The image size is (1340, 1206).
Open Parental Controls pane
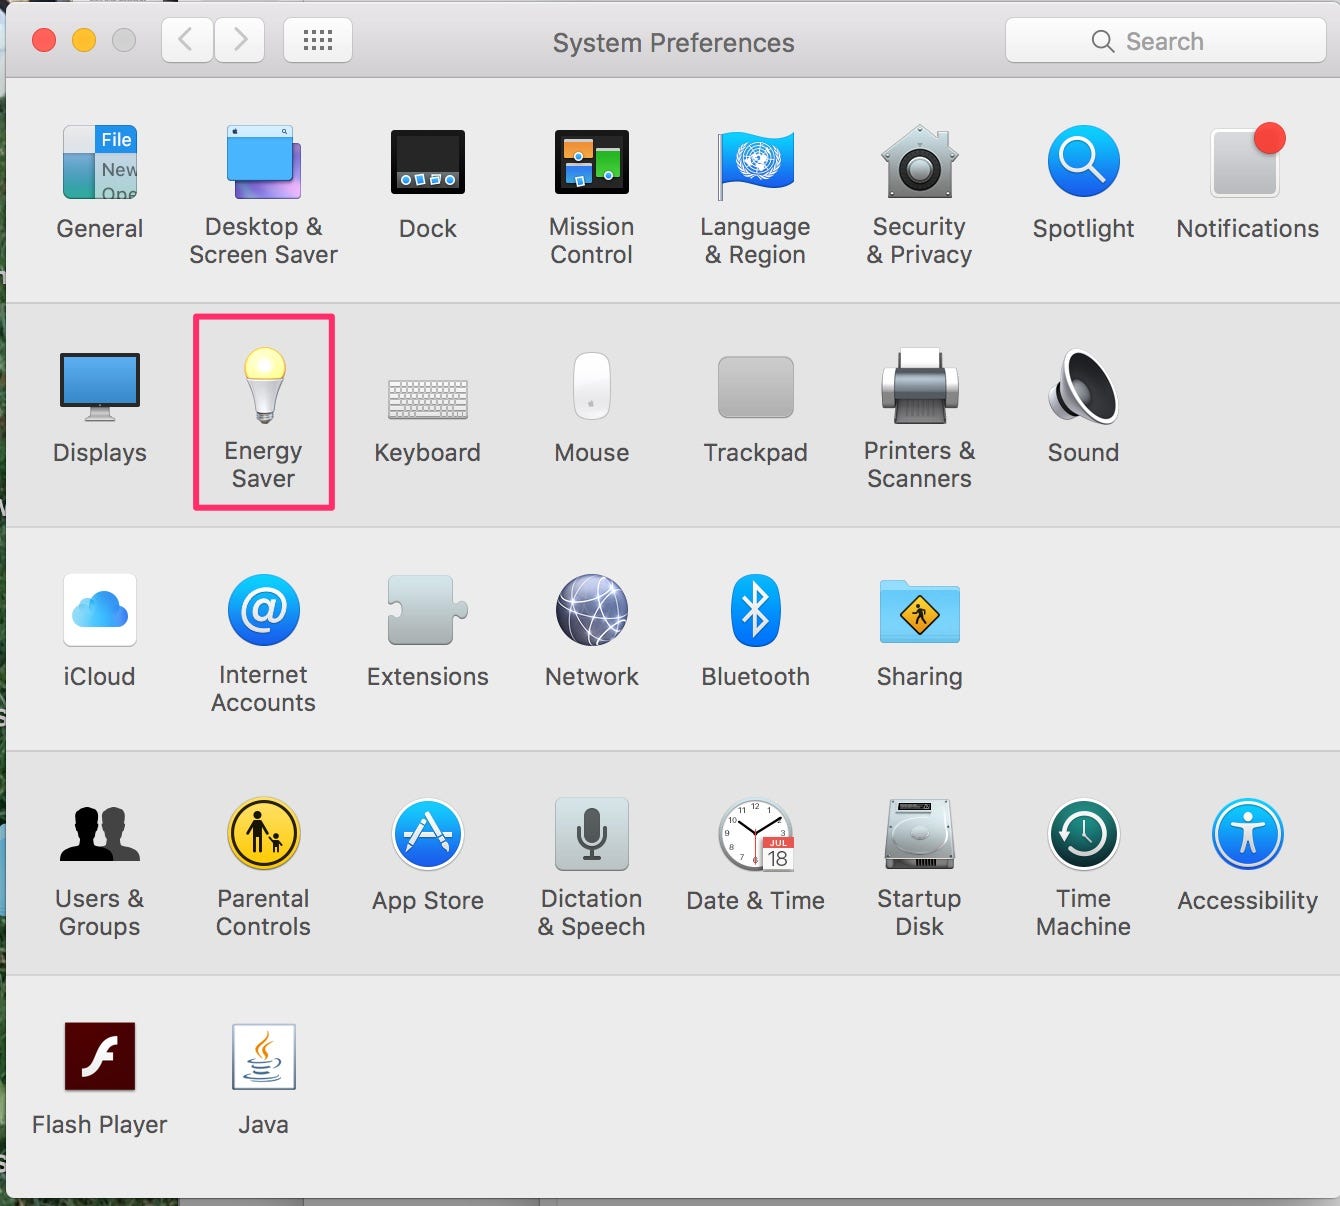coord(263,835)
